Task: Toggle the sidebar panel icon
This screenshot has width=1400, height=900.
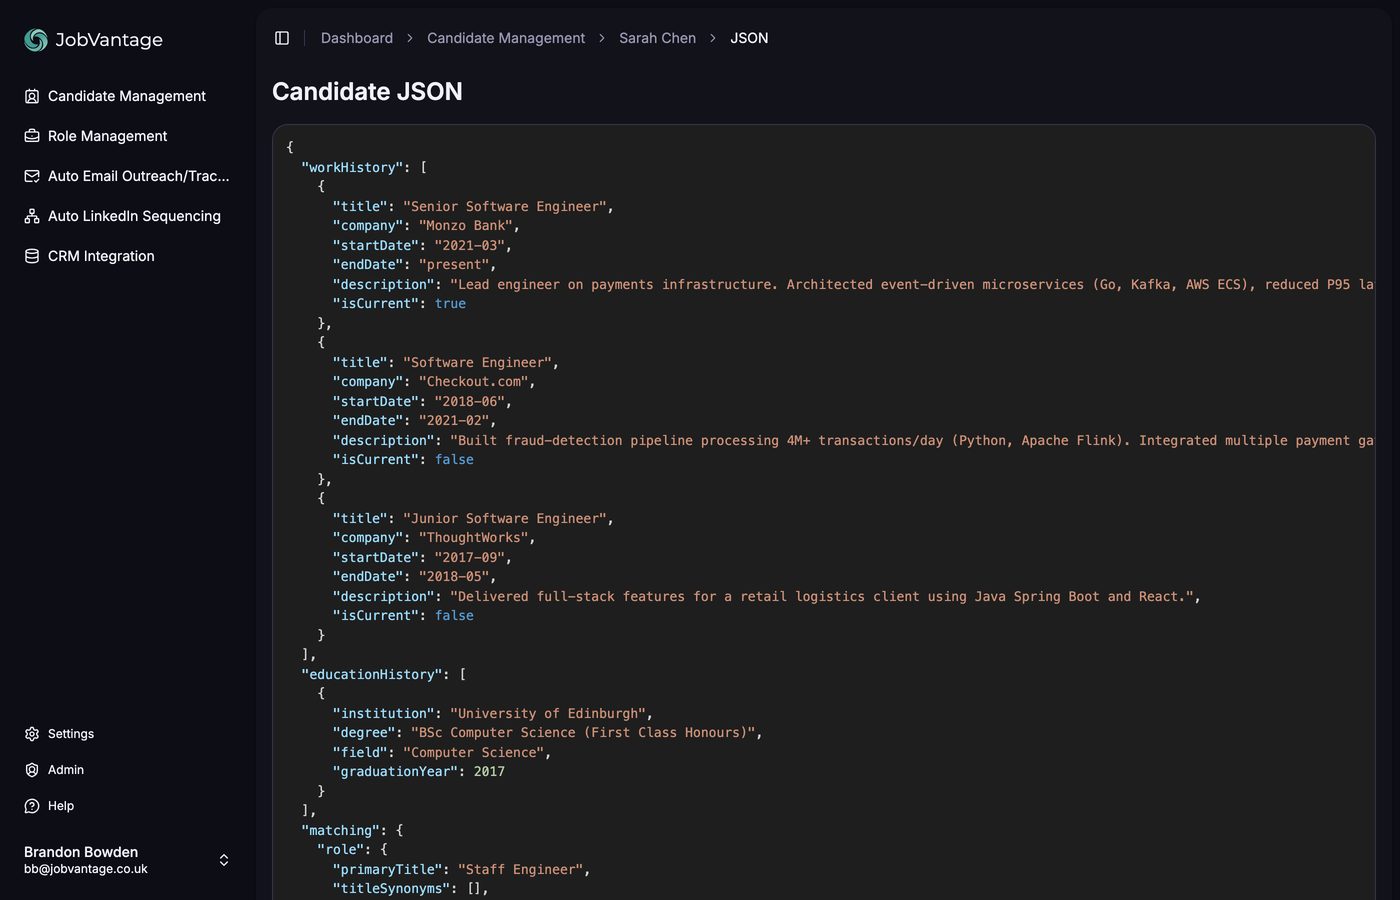Action: (282, 38)
